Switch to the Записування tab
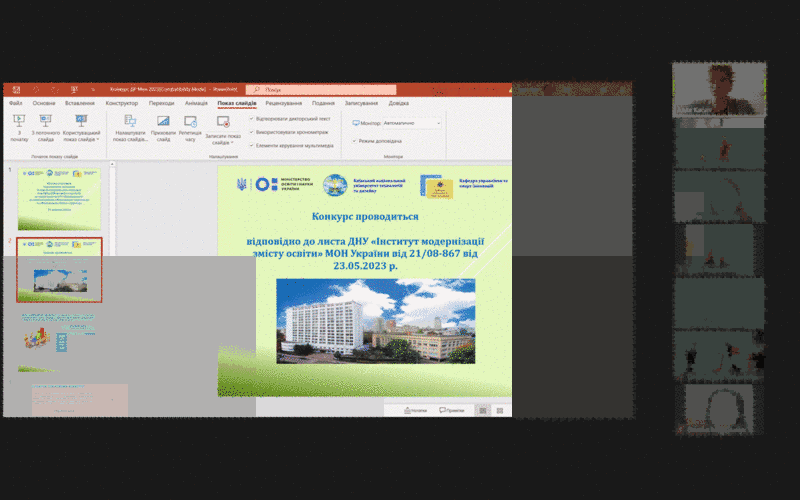The image size is (800, 500). 361,103
